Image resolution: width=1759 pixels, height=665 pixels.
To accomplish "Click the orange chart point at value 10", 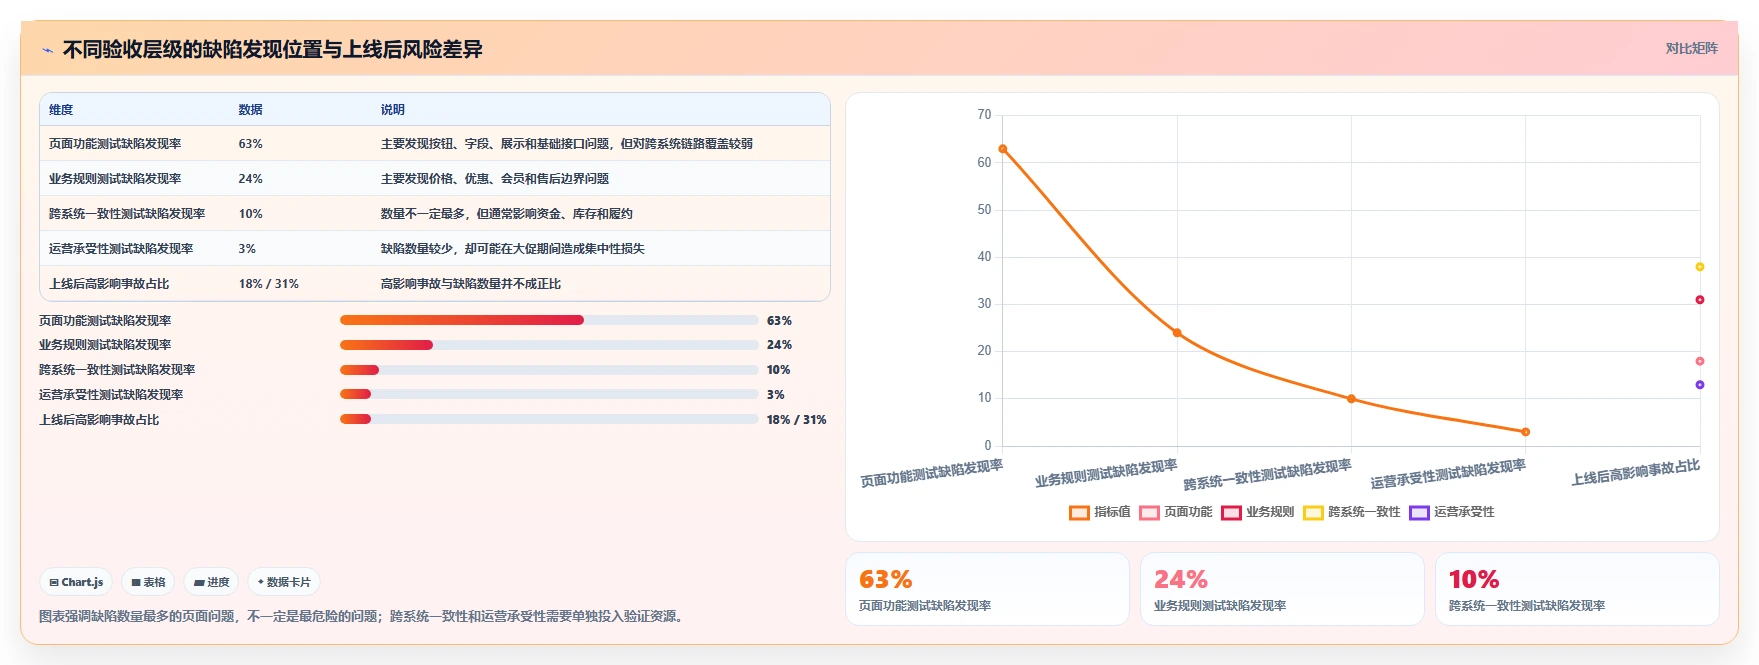I will coord(1351,399).
